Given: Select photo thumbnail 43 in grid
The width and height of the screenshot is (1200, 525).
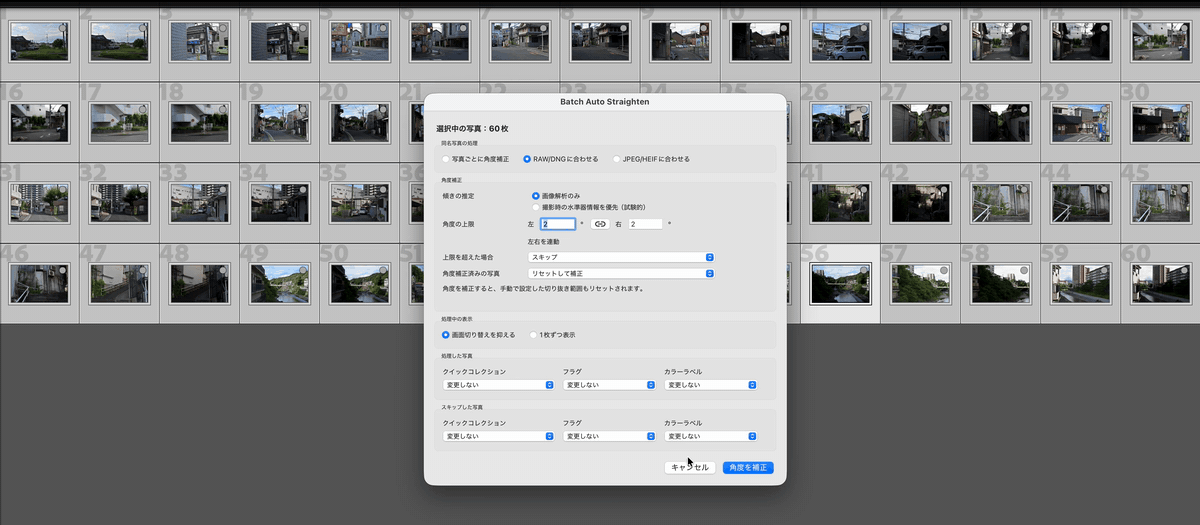Looking at the screenshot, I should [x=999, y=202].
